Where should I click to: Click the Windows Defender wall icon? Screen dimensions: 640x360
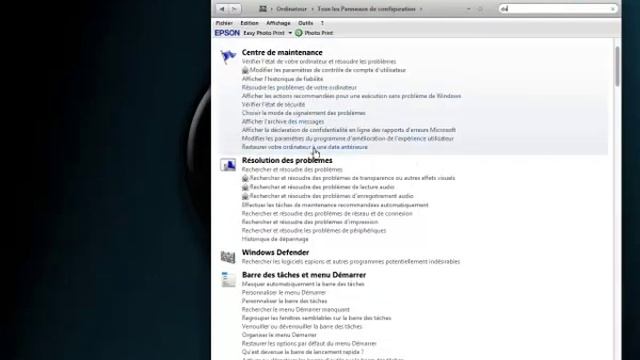(228, 257)
